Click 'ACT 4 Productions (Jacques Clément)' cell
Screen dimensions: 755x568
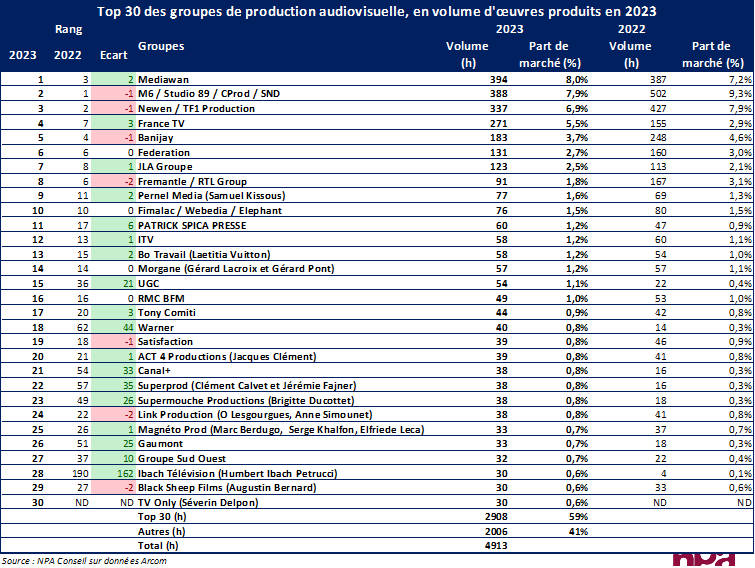tap(227, 356)
